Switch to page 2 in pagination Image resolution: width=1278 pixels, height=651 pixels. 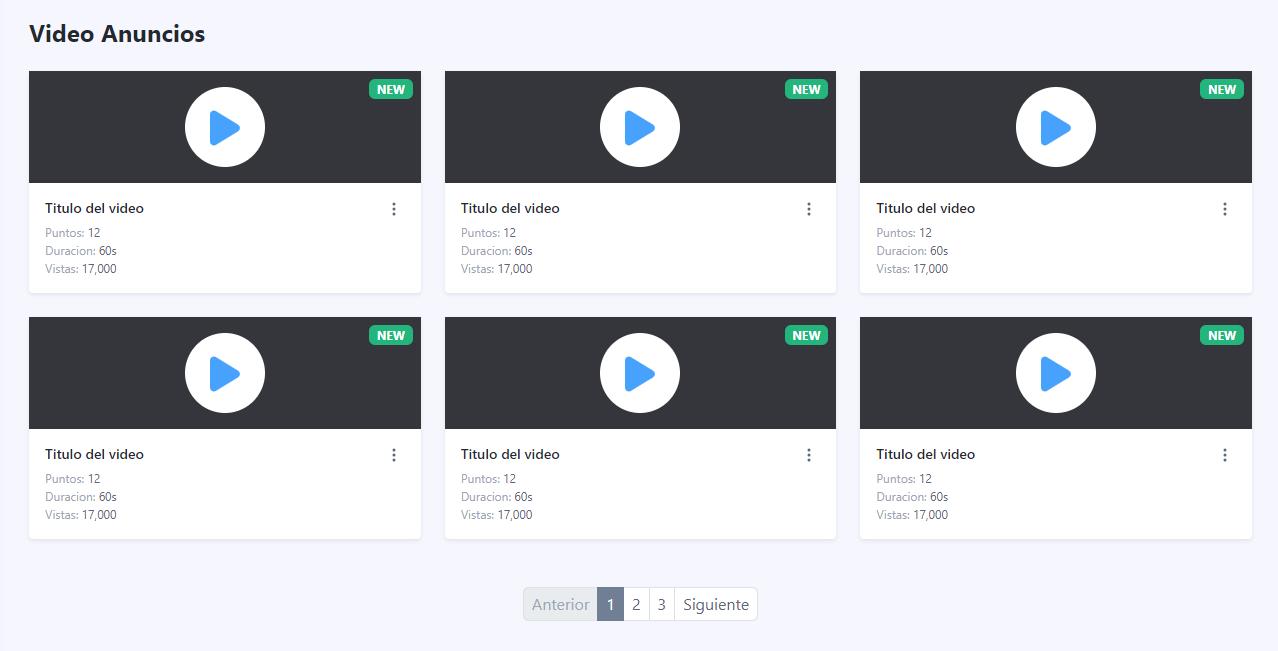pos(636,604)
